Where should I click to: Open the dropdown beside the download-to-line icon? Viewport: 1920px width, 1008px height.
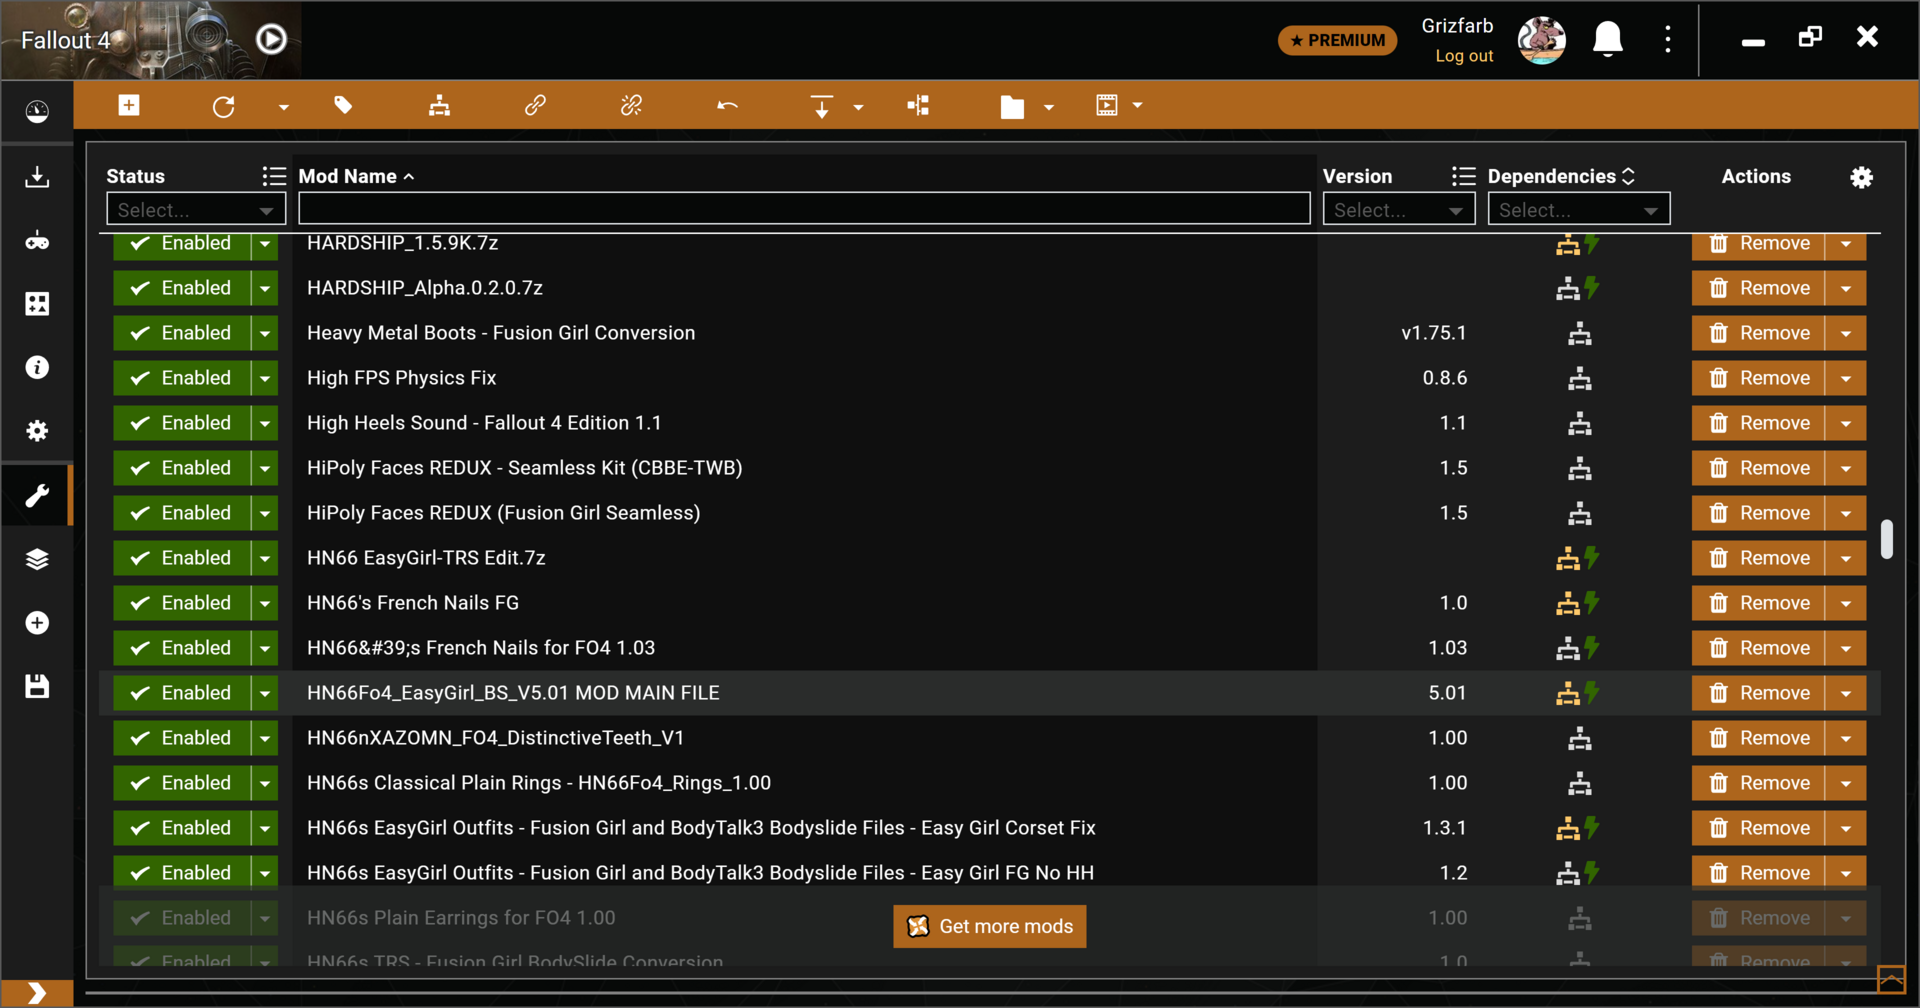point(858,107)
